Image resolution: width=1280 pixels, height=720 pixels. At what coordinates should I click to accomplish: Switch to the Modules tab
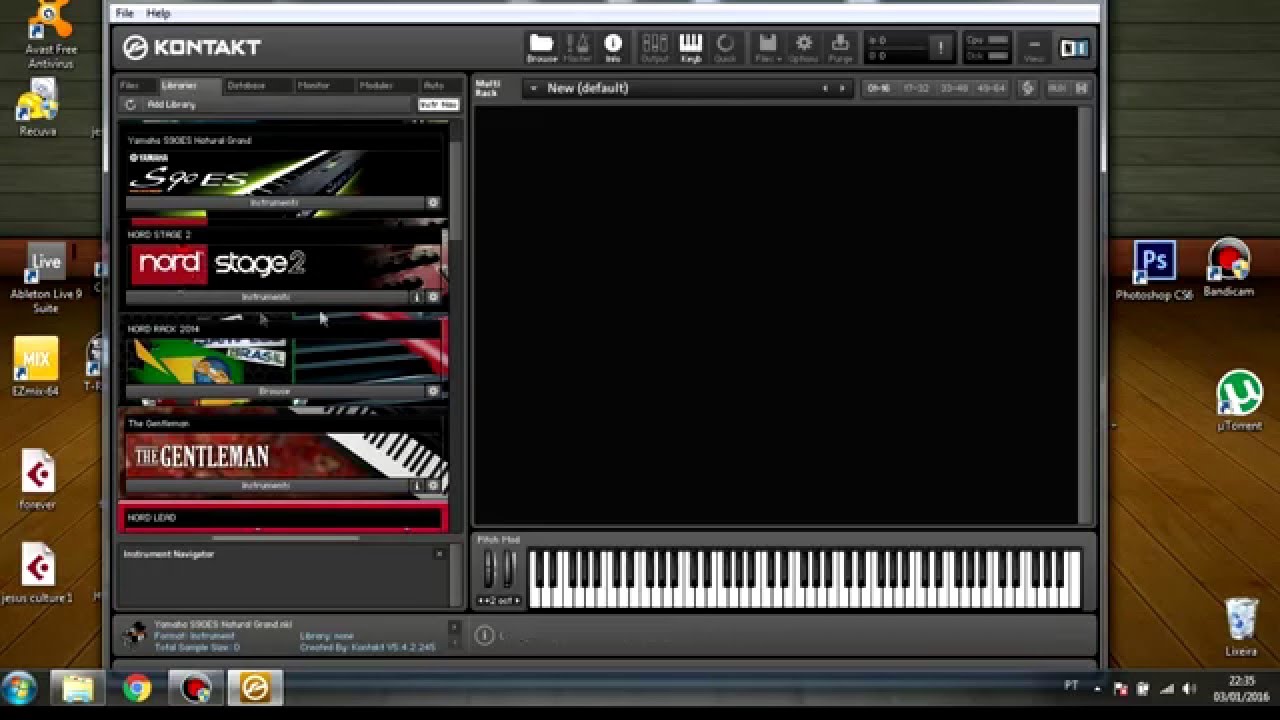tap(384, 86)
